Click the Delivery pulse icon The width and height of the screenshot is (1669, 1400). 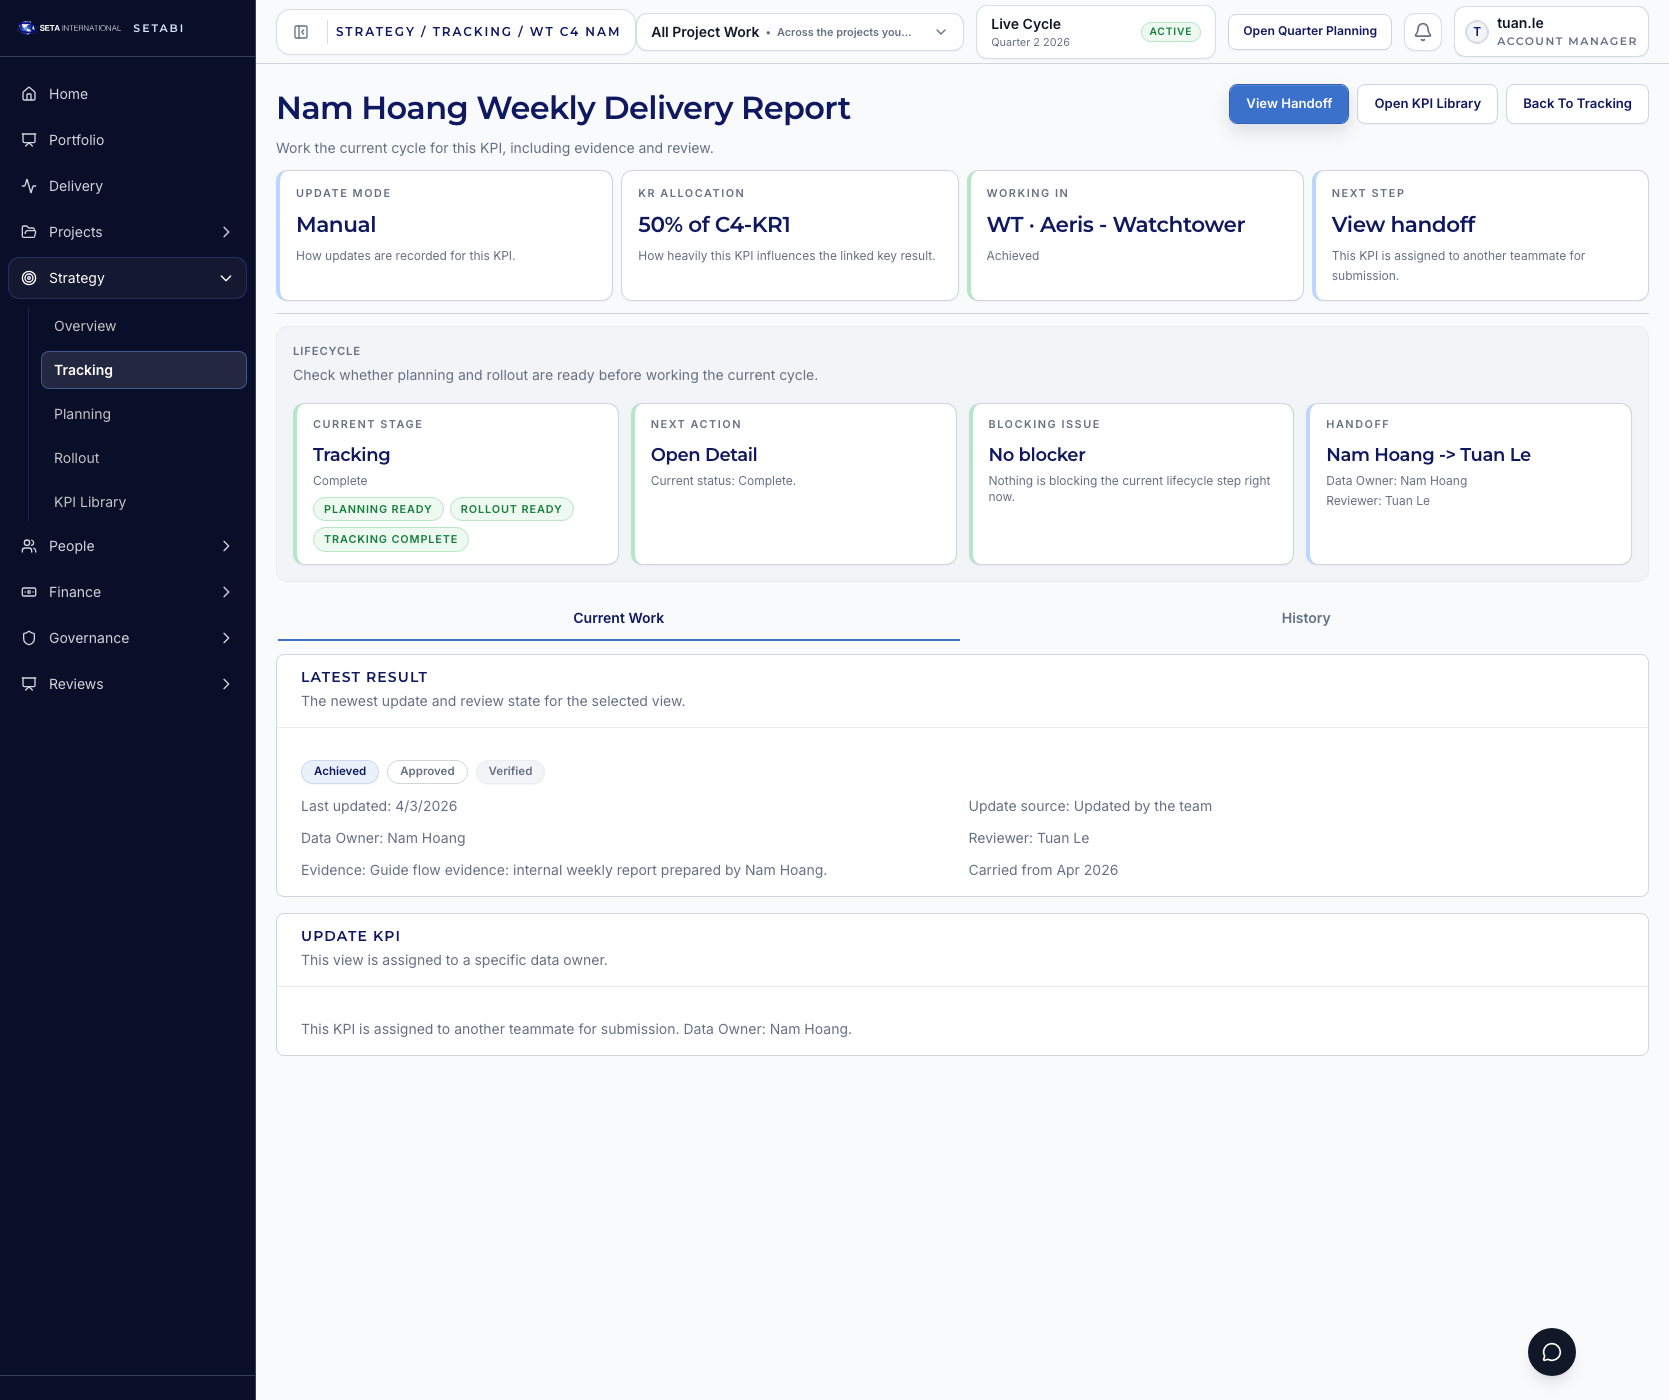pos(29,186)
